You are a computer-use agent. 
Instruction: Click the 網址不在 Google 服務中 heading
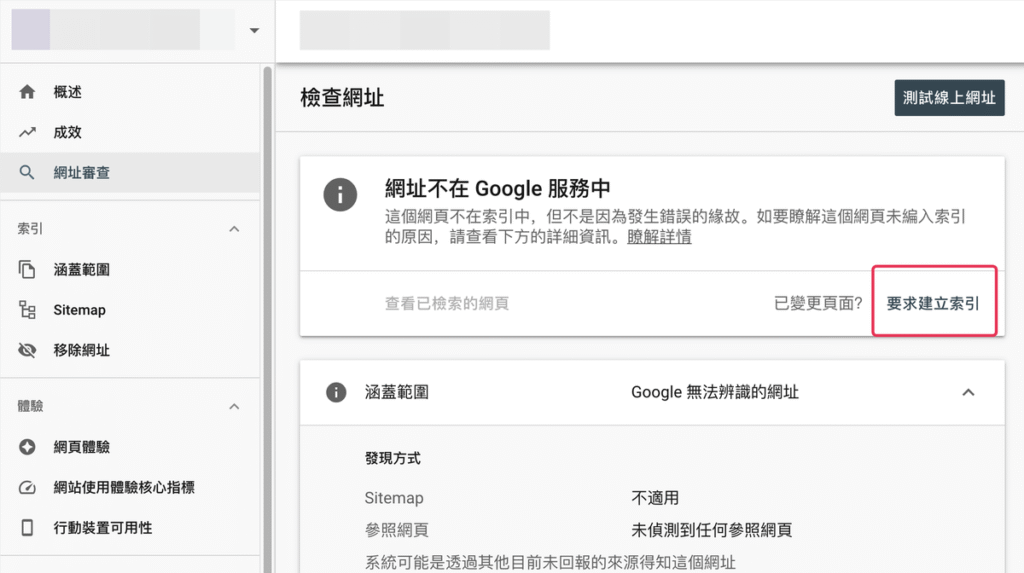(x=498, y=188)
